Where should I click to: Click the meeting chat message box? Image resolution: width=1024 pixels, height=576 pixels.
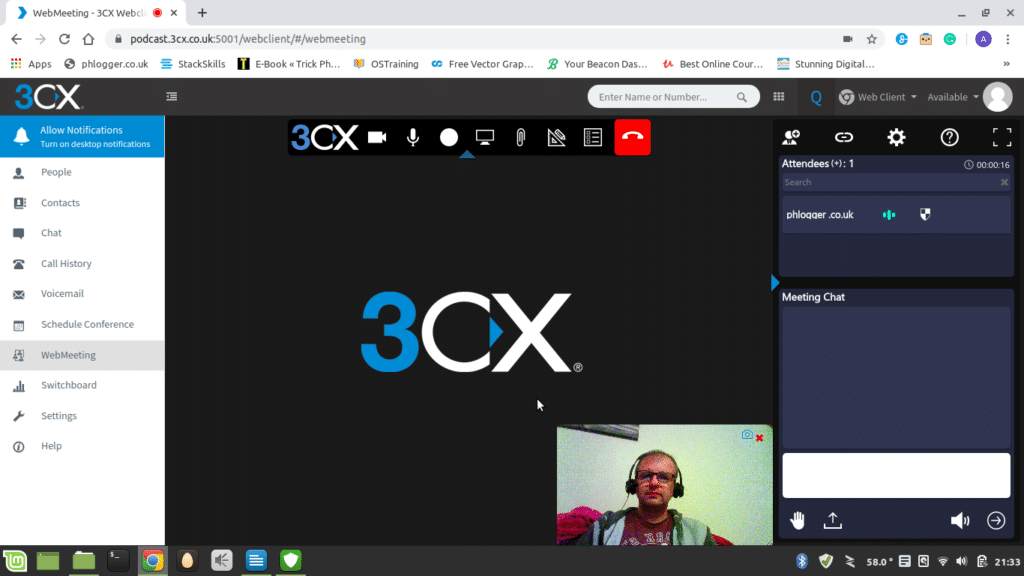896,475
